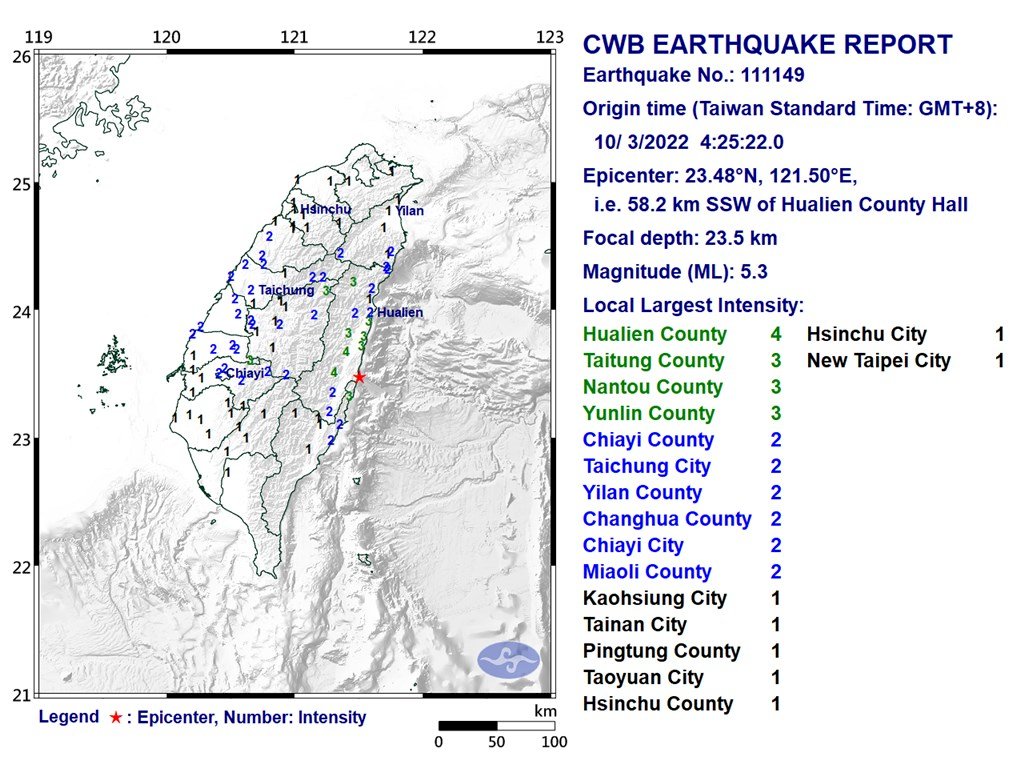This screenshot has height=768, width=1024.
Task: Select Taitung County in the intensity list
Action: 654,360
